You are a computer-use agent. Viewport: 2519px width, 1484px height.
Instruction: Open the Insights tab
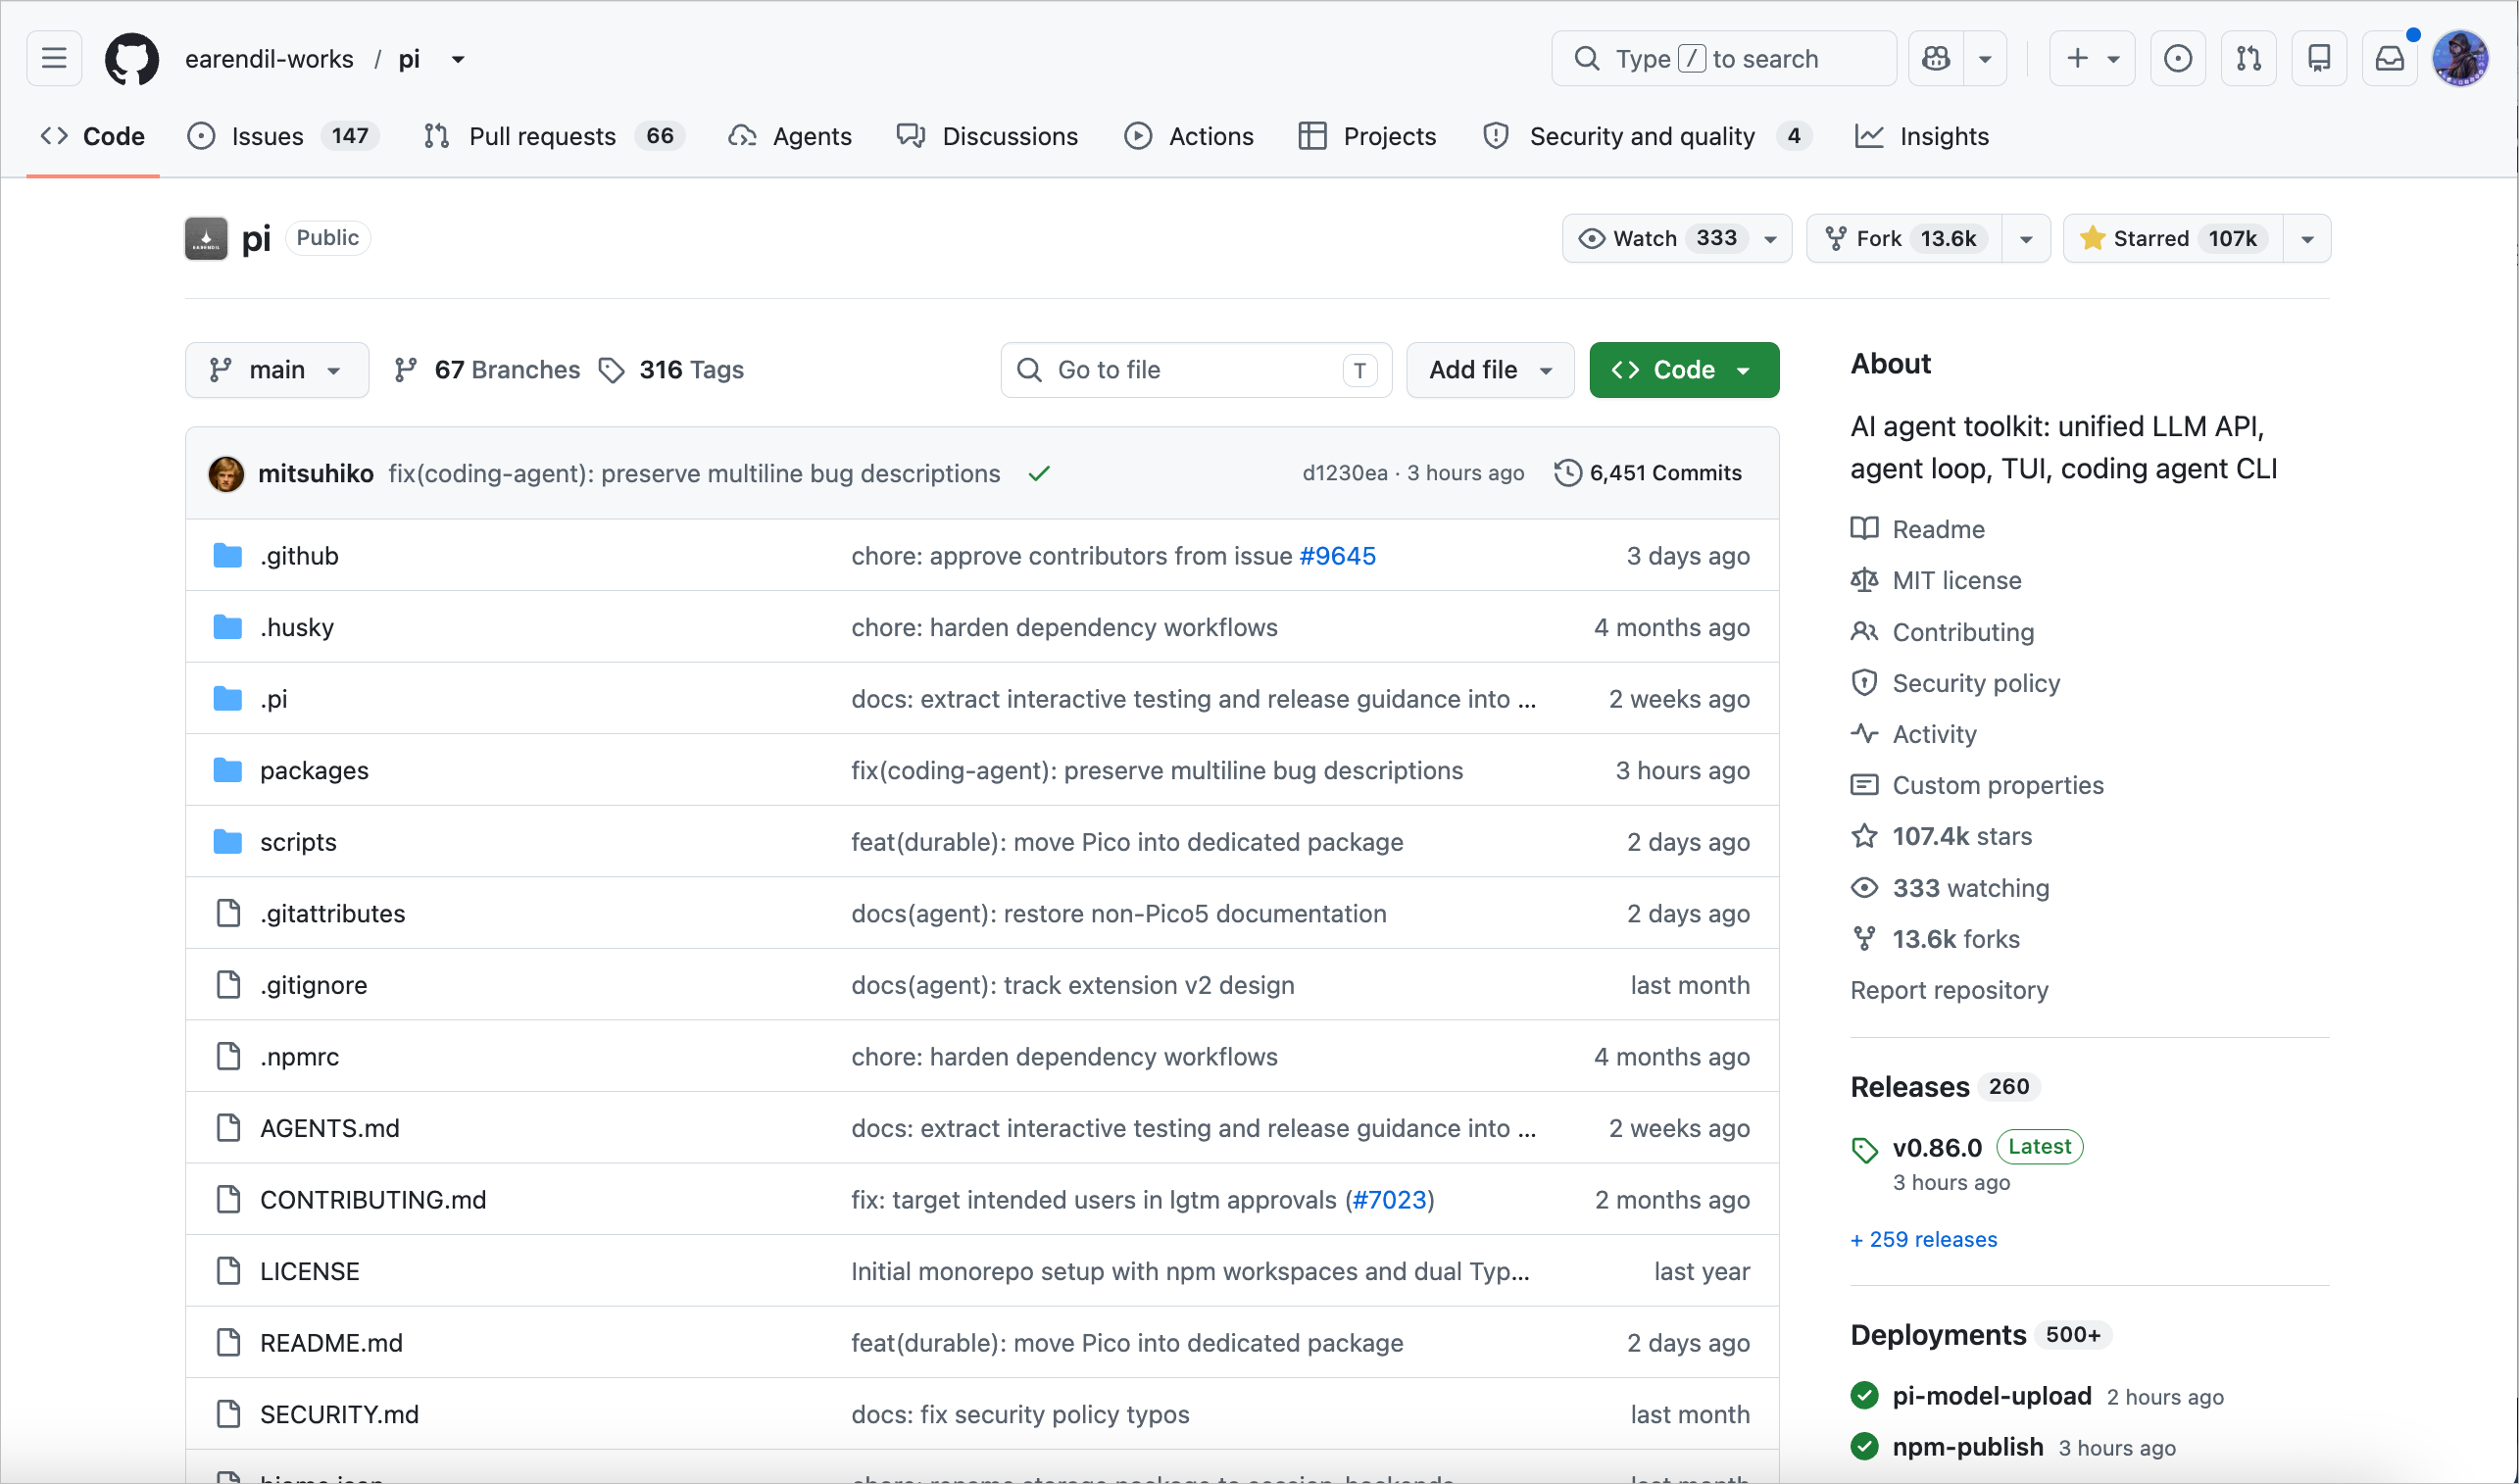pyautogui.click(x=1922, y=136)
